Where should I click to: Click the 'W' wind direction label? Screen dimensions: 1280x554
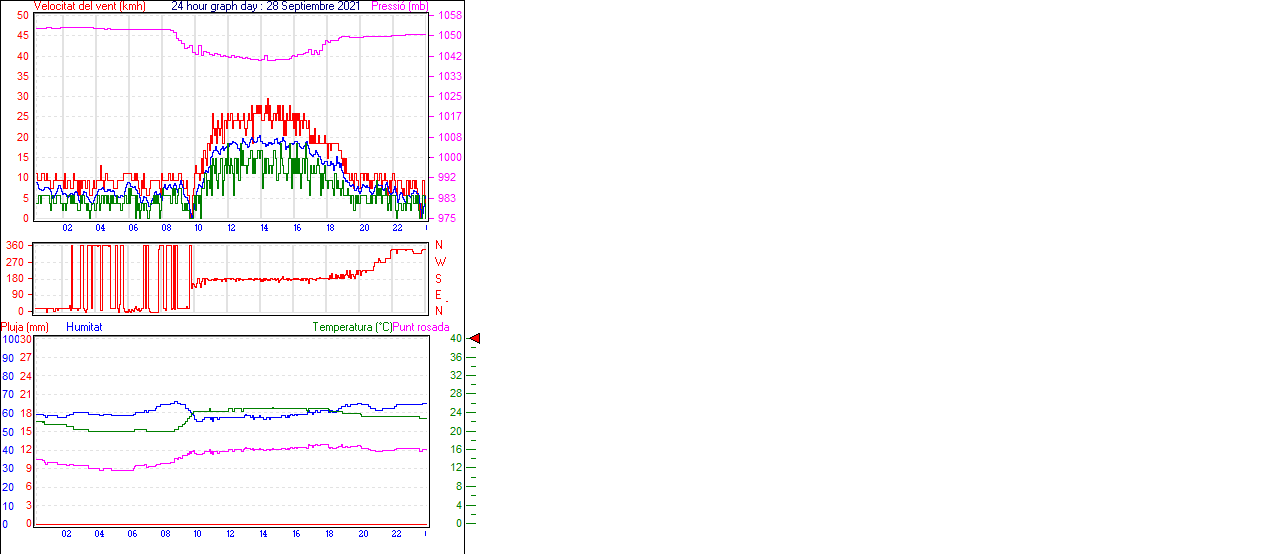point(439,262)
